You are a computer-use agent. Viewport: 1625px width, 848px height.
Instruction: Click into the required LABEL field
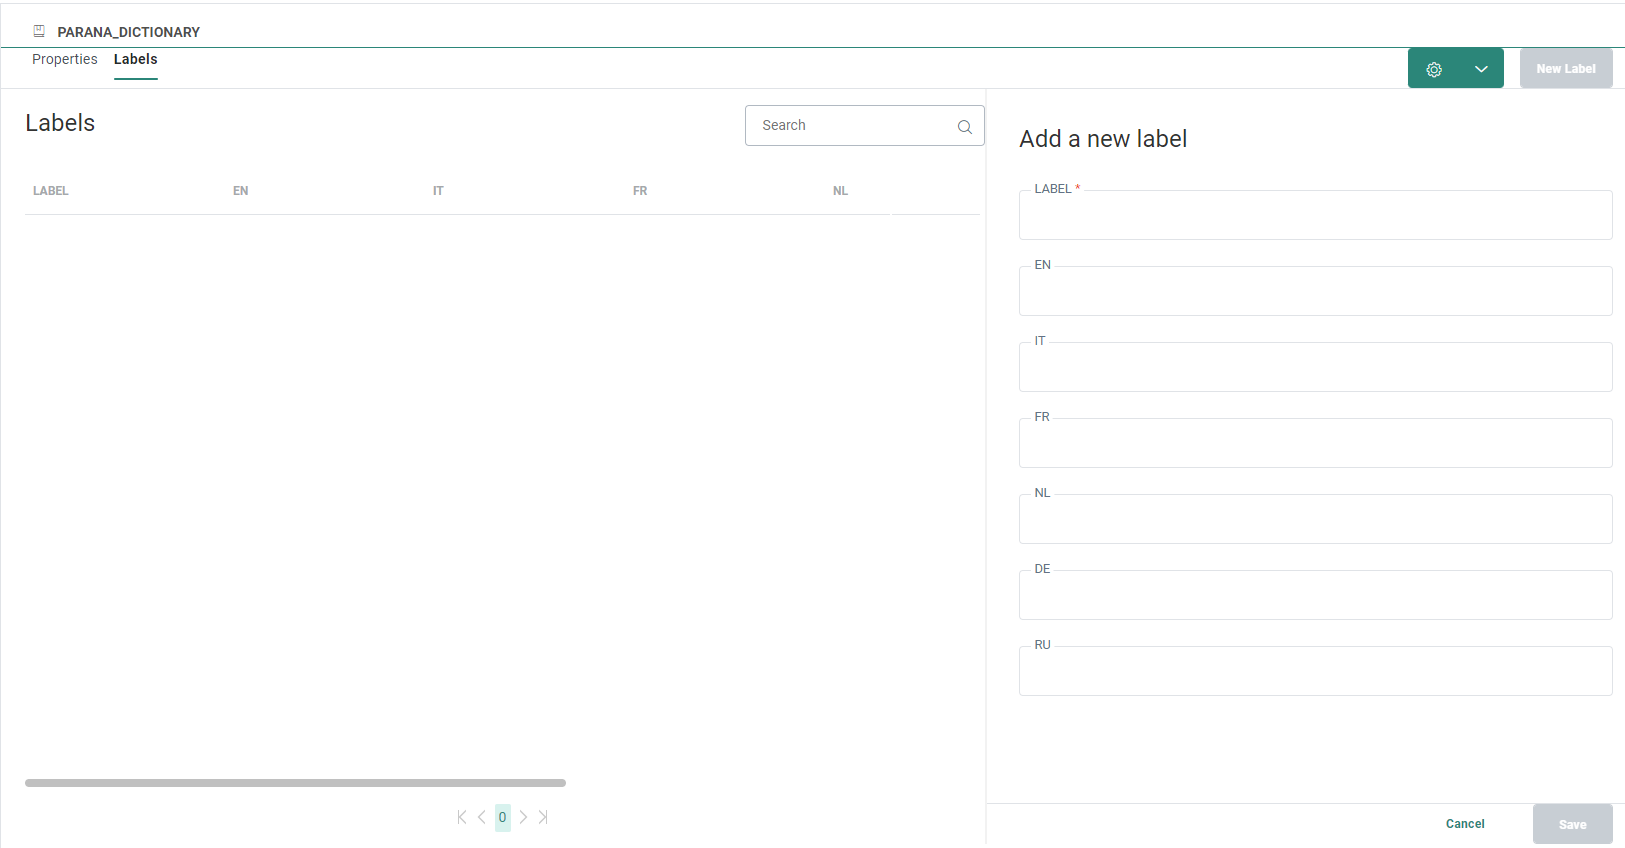point(1315,216)
